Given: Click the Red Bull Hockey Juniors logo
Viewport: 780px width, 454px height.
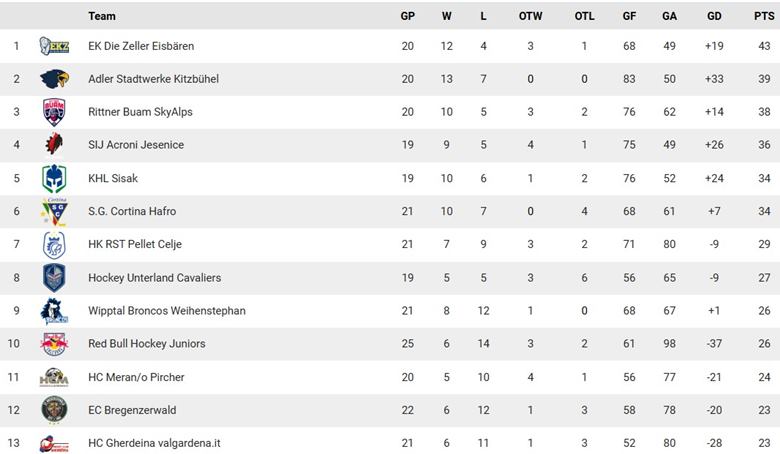Looking at the screenshot, I should (53, 344).
